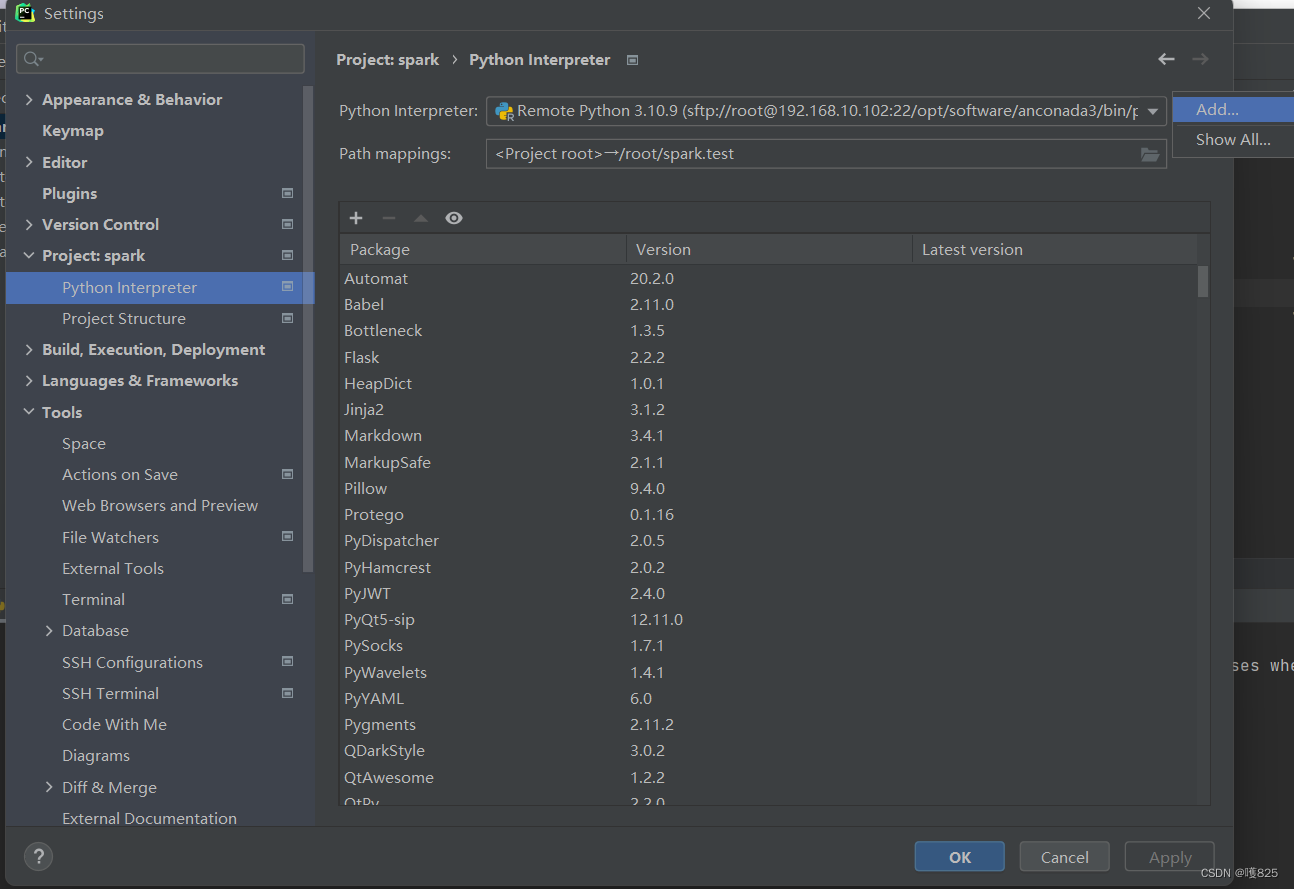Choose Add... from interpreter popup menu

pyautogui.click(x=1233, y=109)
